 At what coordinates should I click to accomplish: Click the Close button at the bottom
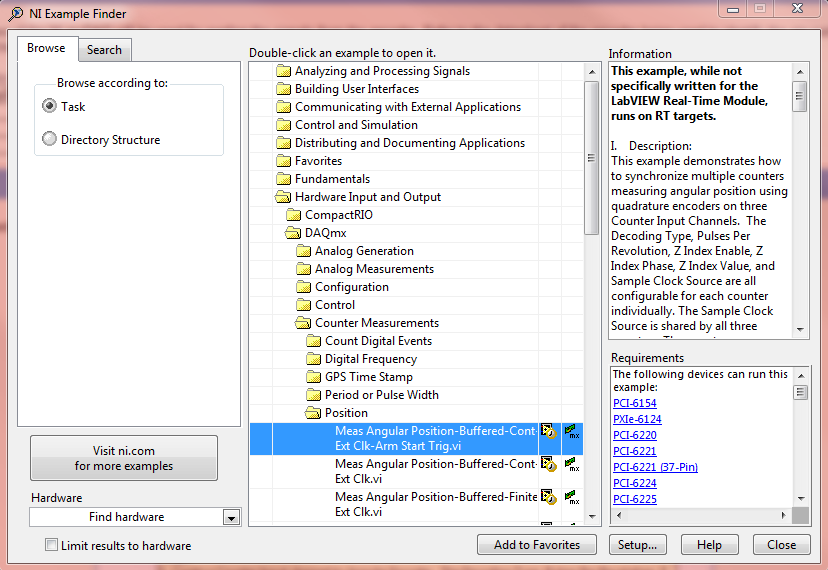pyautogui.click(x=782, y=545)
